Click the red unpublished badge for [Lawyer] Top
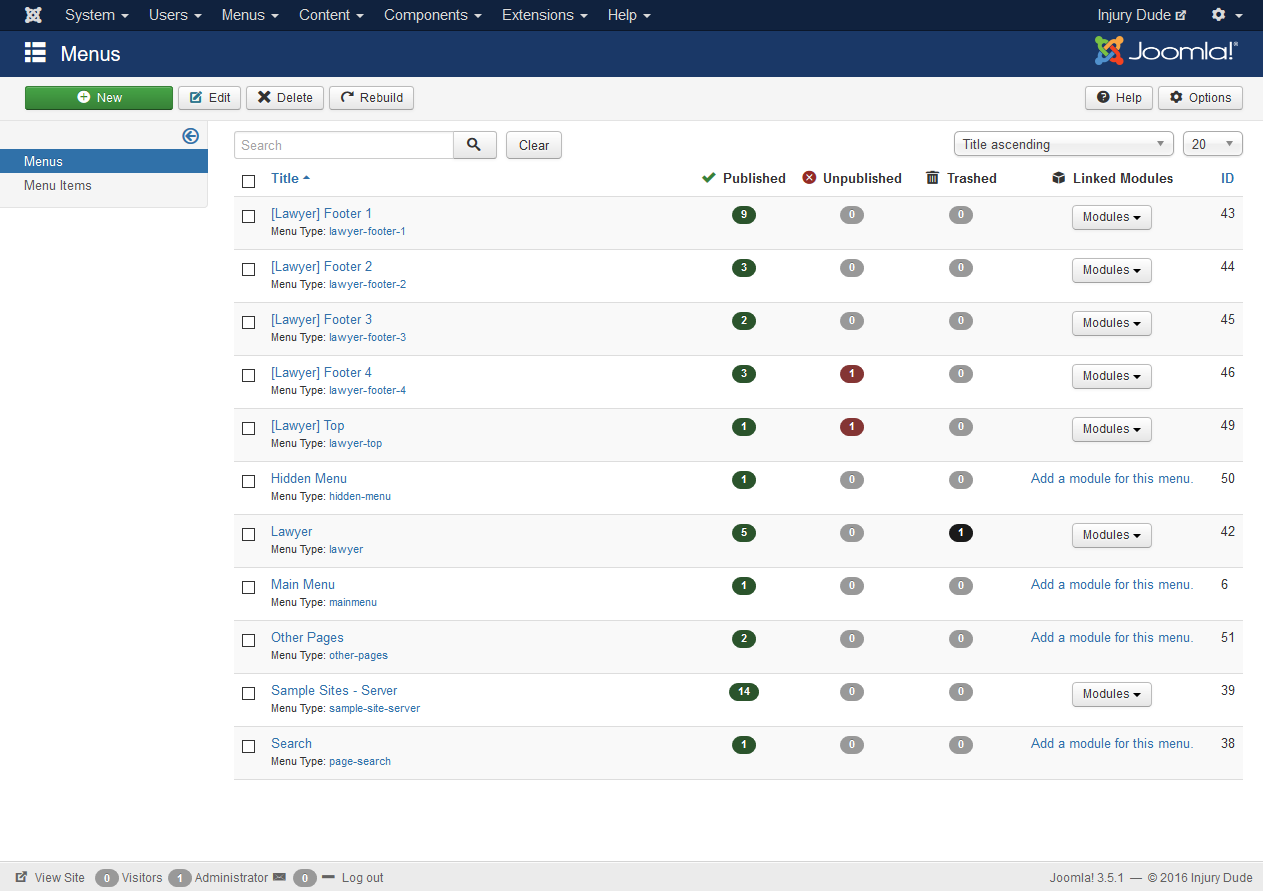Image resolution: width=1263 pixels, height=891 pixels. (x=851, y=427)
